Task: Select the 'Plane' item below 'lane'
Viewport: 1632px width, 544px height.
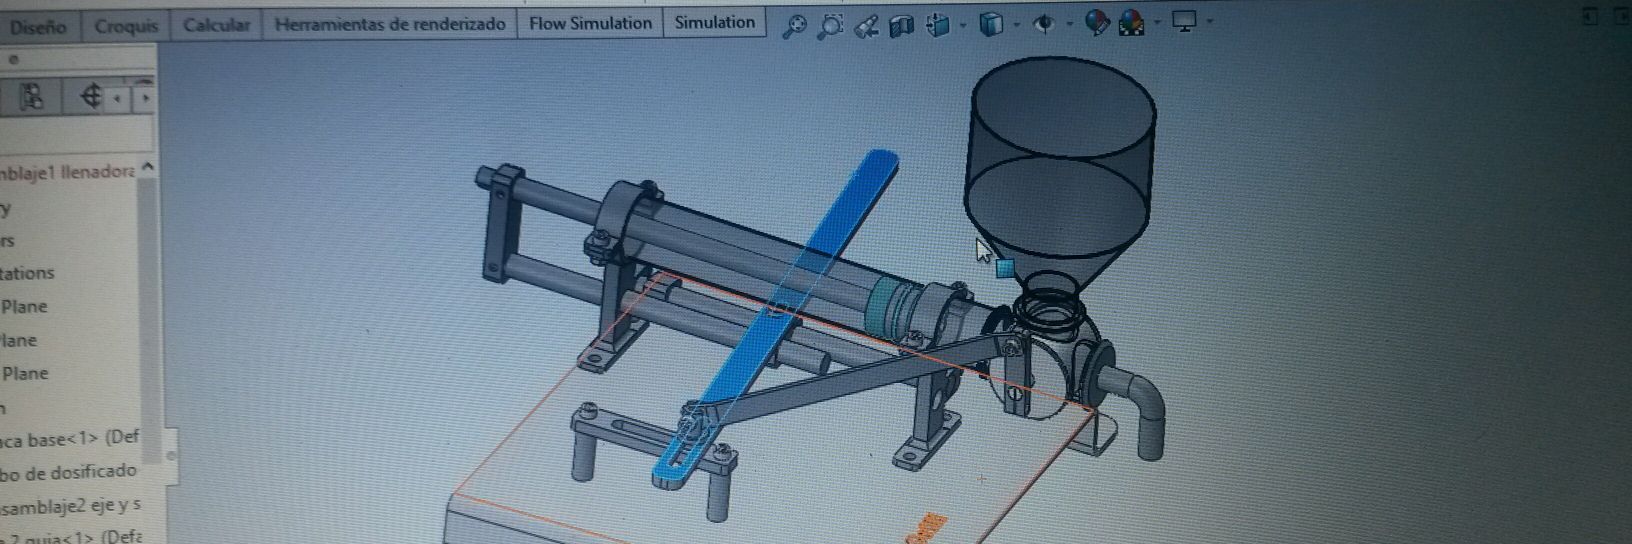Action: point(24,373)
